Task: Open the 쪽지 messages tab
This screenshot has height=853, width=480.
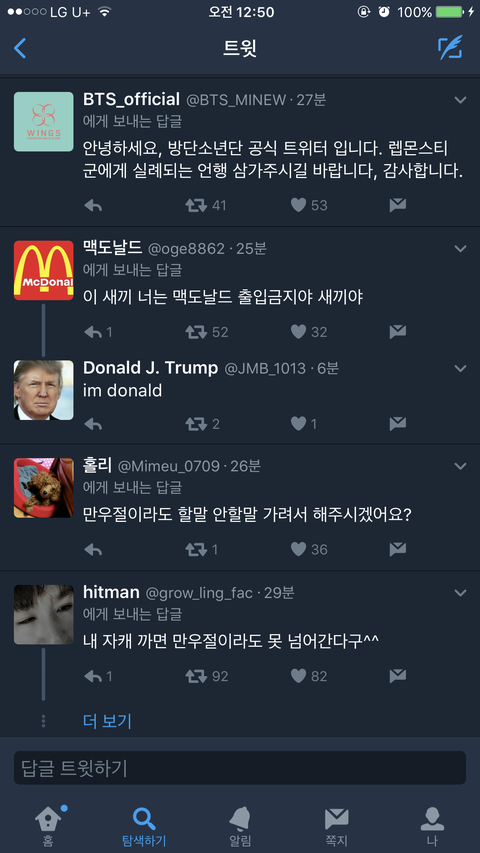Action: pyautogui.click(x=336, y=825)
